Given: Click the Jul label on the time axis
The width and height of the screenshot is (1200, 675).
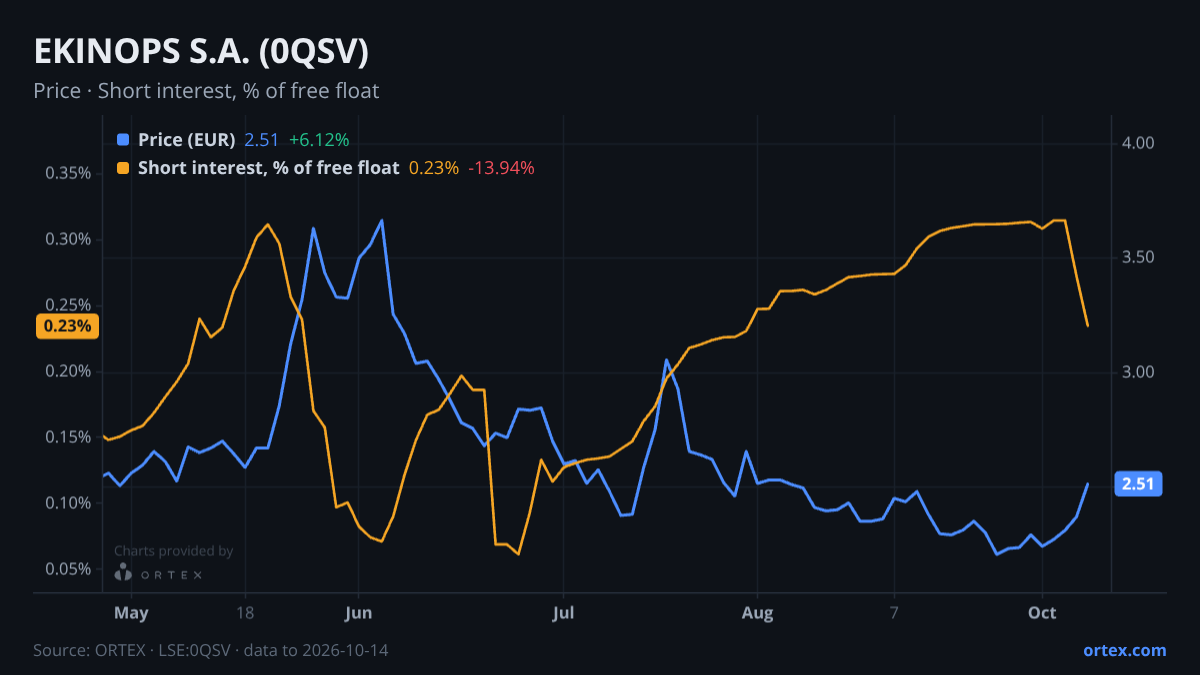Looking at the screenshot, I should point(564,612).
